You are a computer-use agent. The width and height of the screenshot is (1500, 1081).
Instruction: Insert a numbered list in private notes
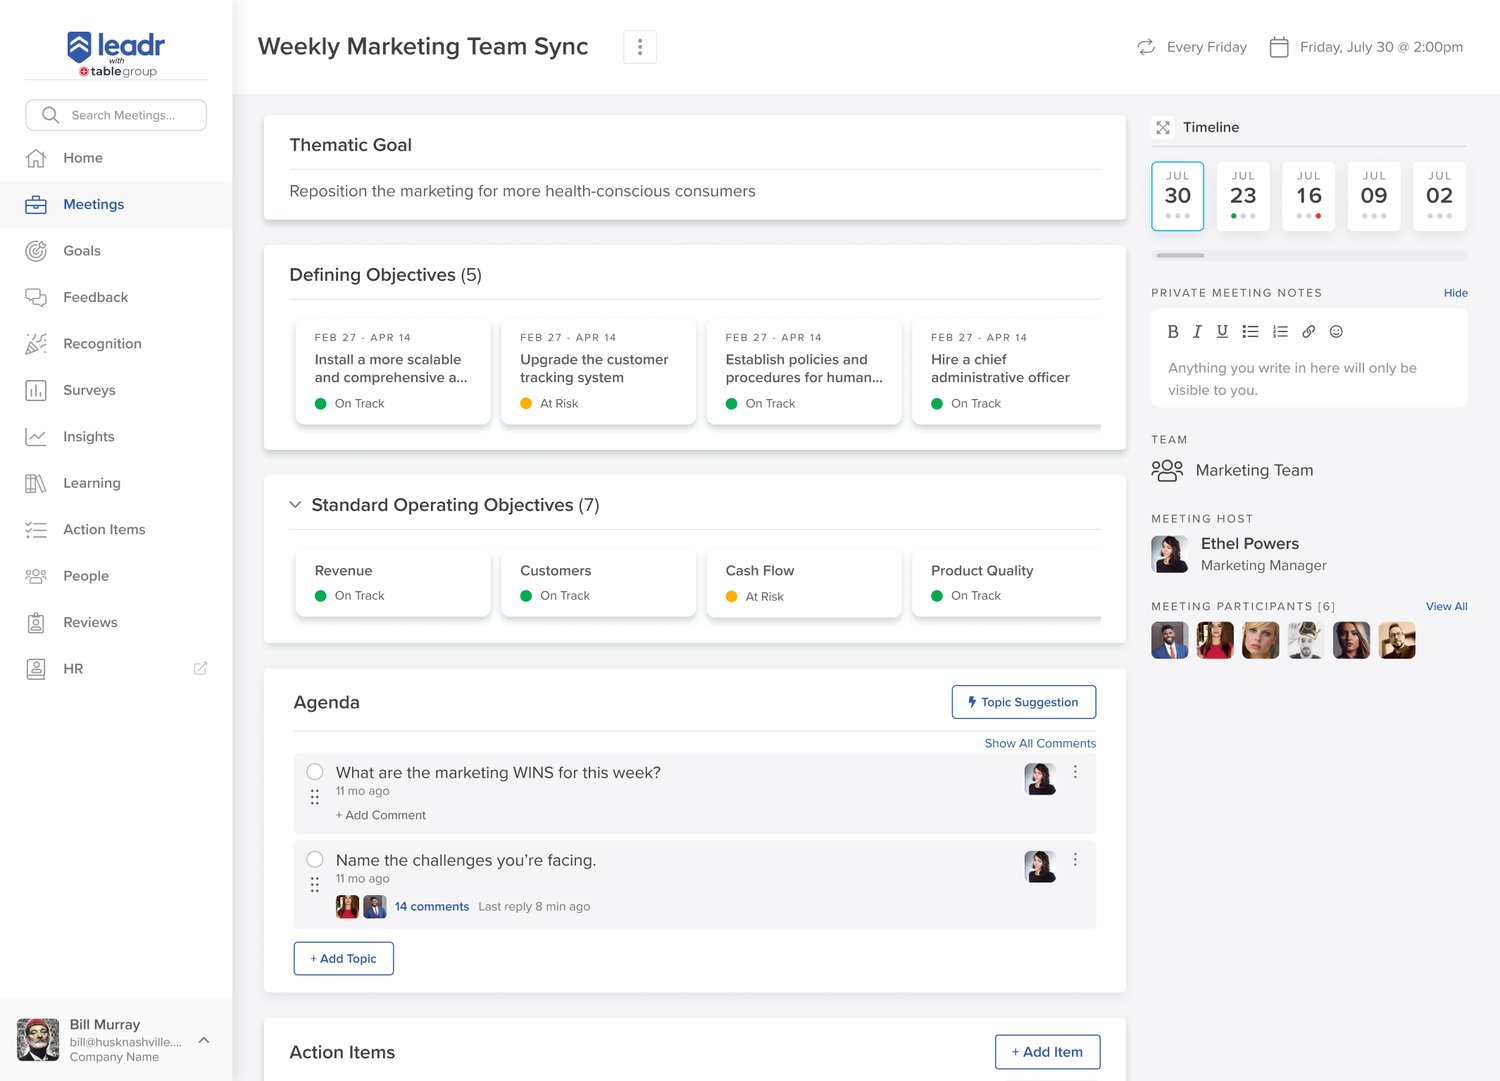pos(1280,331)
